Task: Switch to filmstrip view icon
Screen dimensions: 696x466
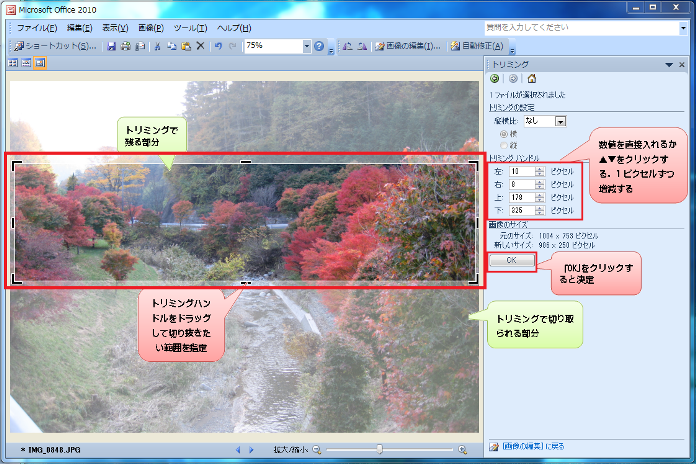Action: click(x=26, y=63)
